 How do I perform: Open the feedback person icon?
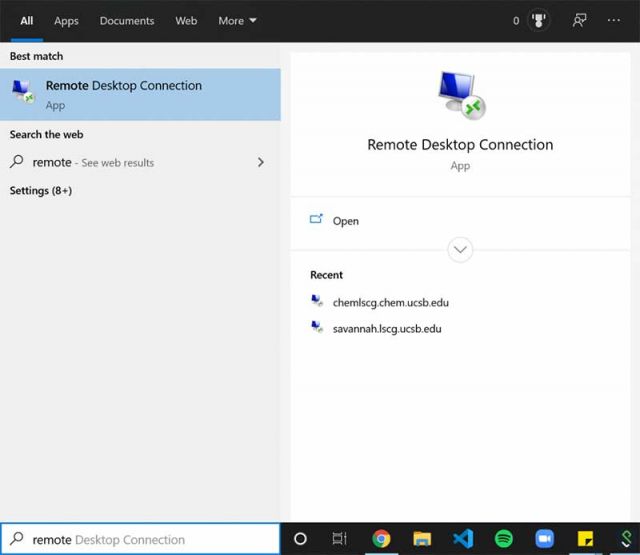pyautogui.click(x=579, y=20)
